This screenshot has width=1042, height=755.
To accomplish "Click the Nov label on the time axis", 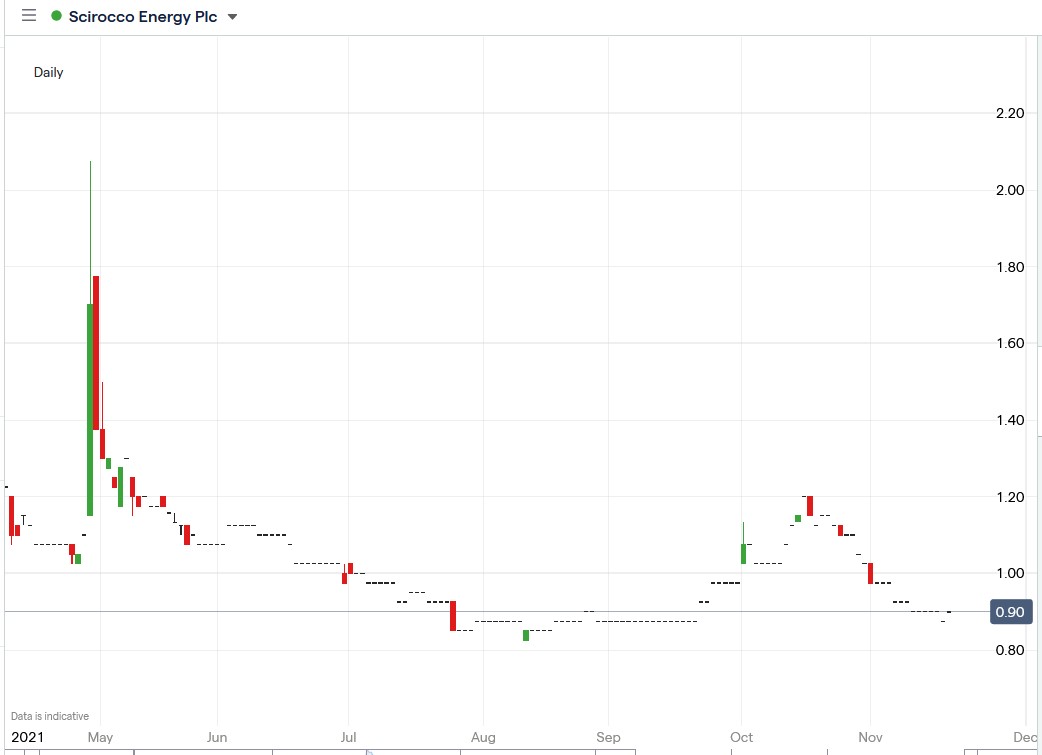I will [x=869, y=737].
